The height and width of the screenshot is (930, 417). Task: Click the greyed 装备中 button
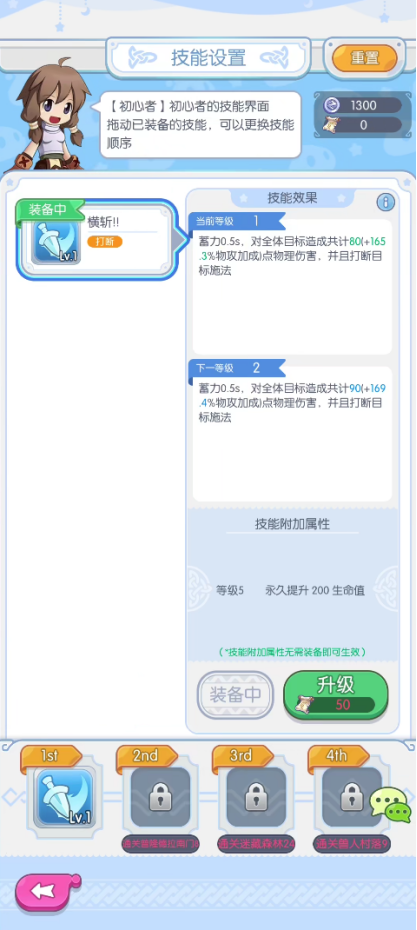235,695
